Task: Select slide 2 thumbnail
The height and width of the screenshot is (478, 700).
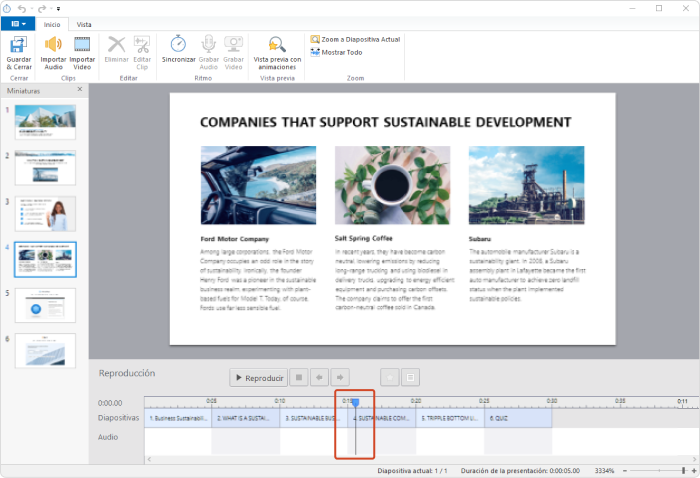Action: [45, 167]
